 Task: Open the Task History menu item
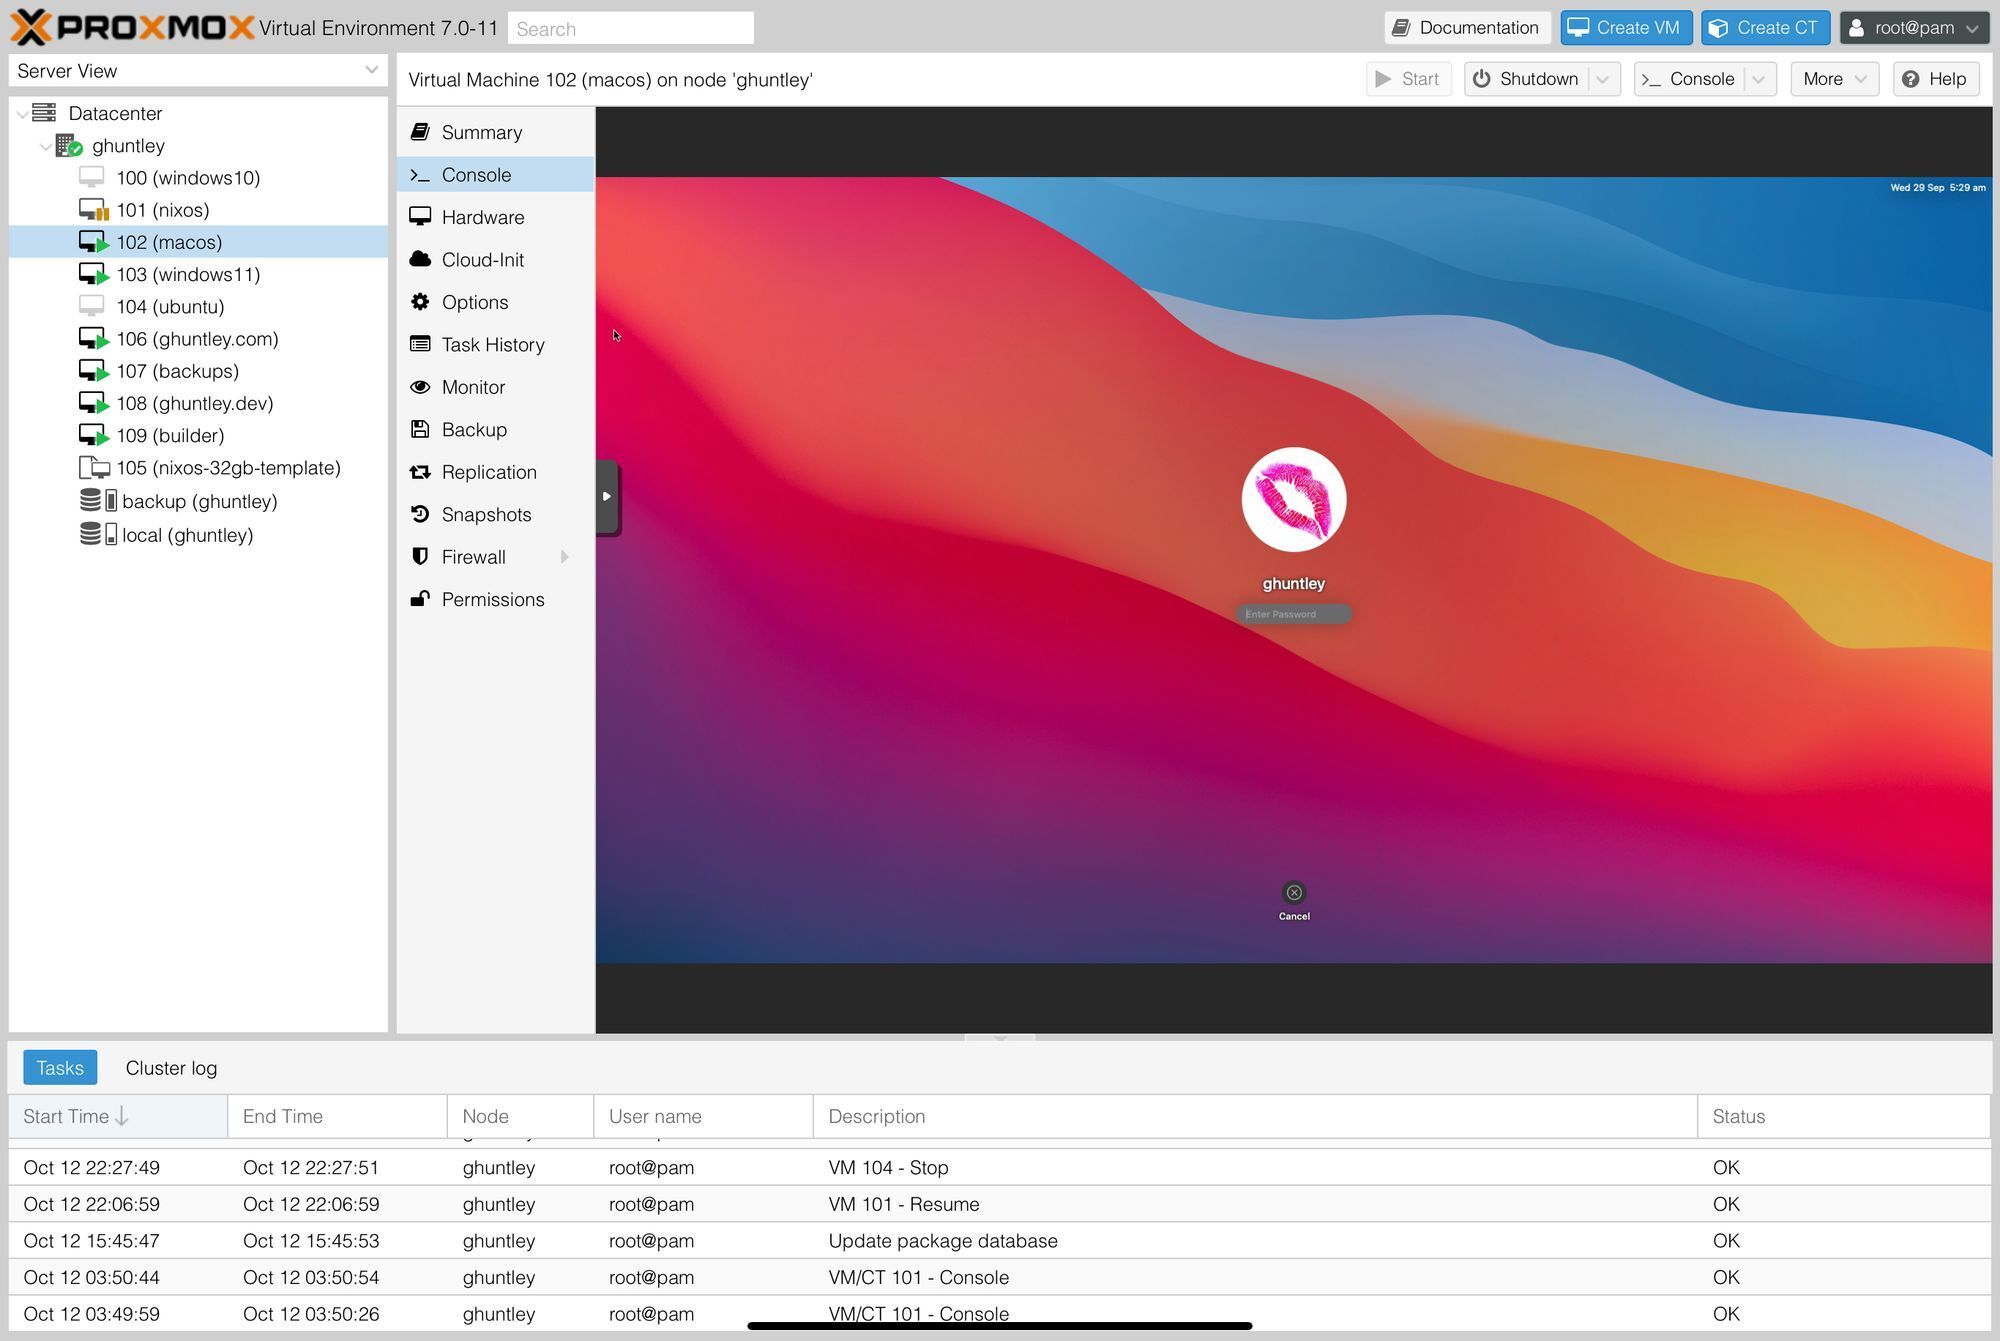pos(492,344)
